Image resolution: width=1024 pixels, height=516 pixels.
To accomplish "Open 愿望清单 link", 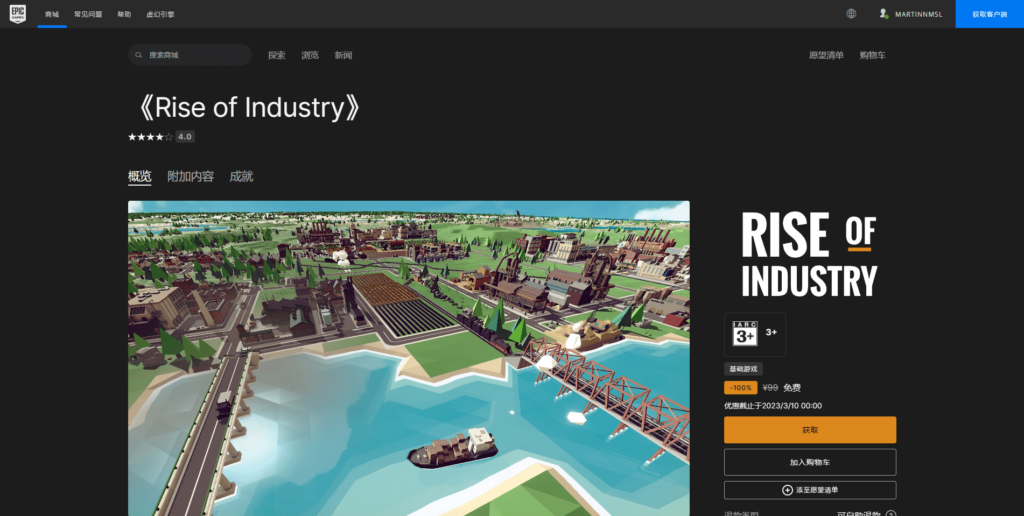I will point(826,56).
